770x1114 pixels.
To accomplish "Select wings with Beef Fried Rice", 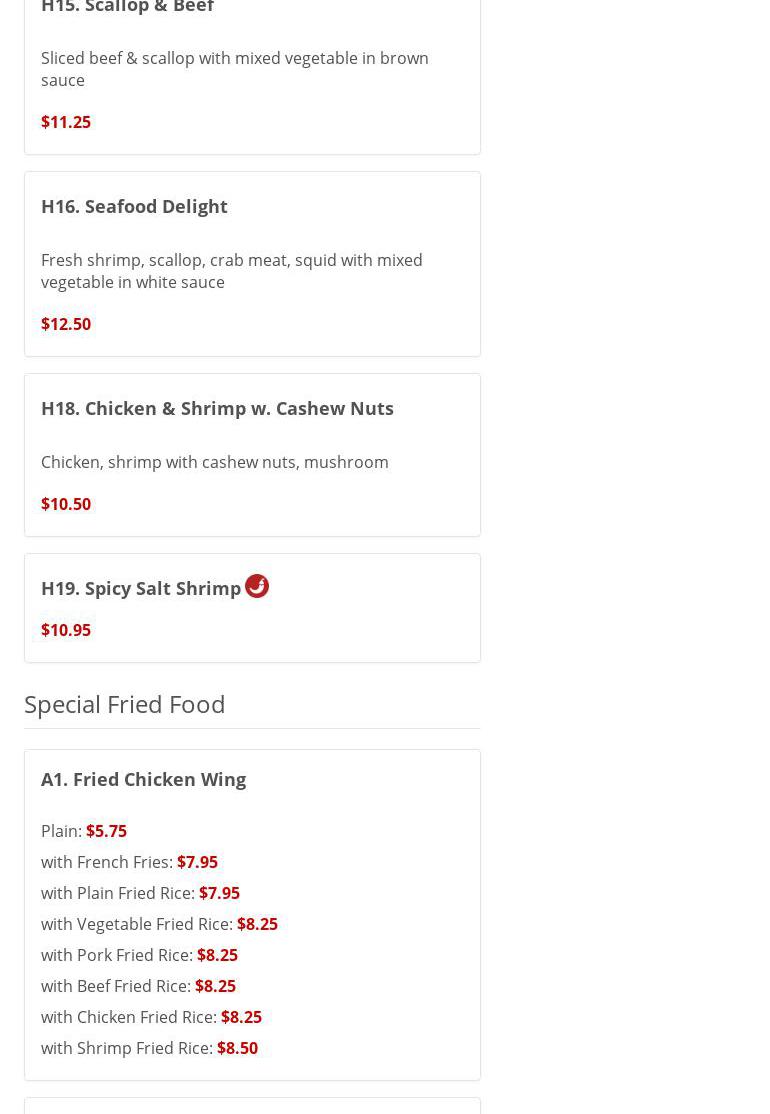I will (138, 986).
